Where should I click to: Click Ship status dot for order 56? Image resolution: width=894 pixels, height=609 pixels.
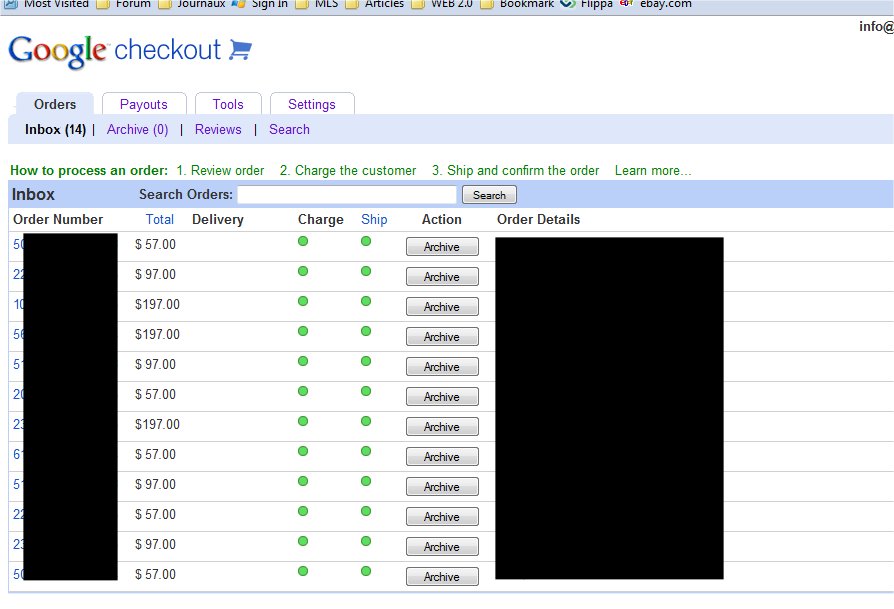point(366,331)
